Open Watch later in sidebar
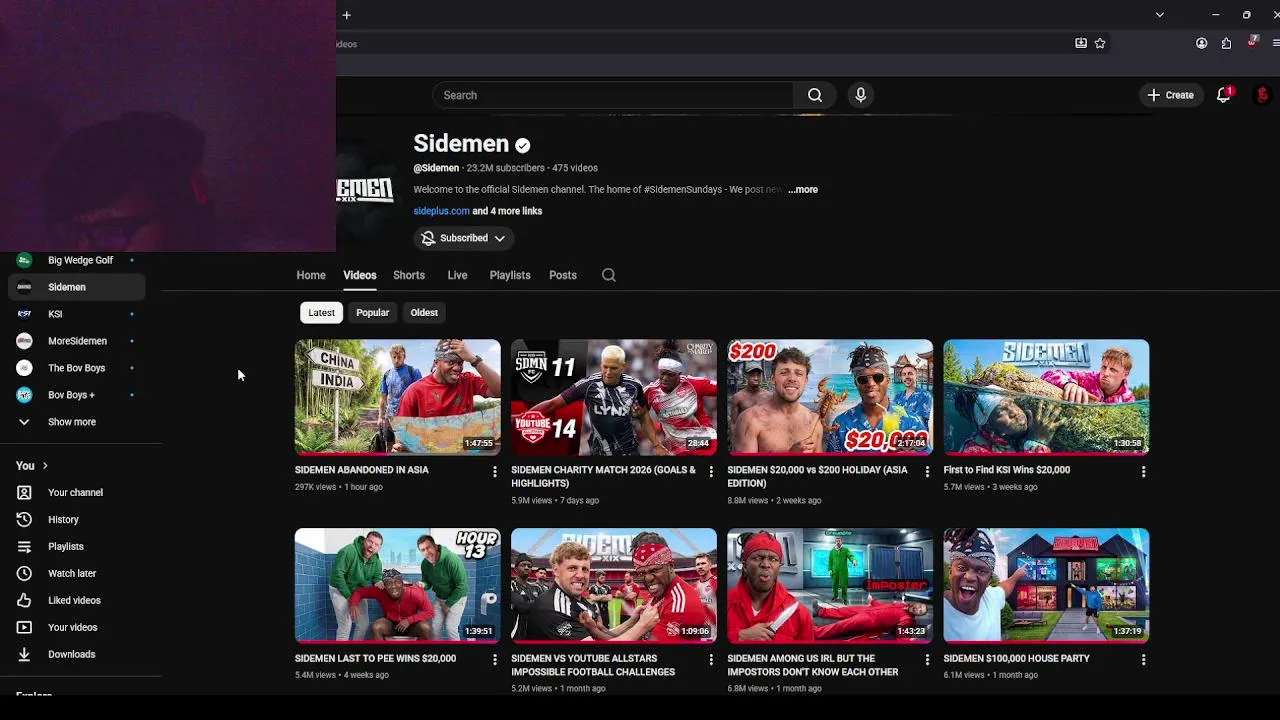1280x720 pixels. [x=76, y=574]
